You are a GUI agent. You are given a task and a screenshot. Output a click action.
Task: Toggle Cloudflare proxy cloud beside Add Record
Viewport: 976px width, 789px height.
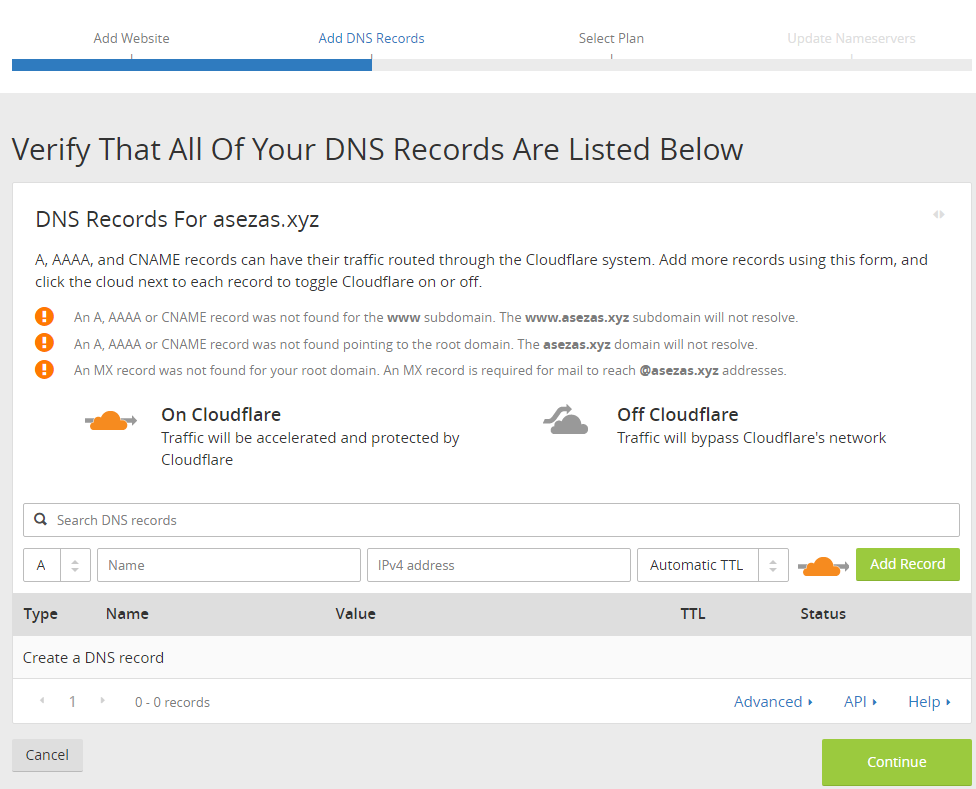point(821,566)
